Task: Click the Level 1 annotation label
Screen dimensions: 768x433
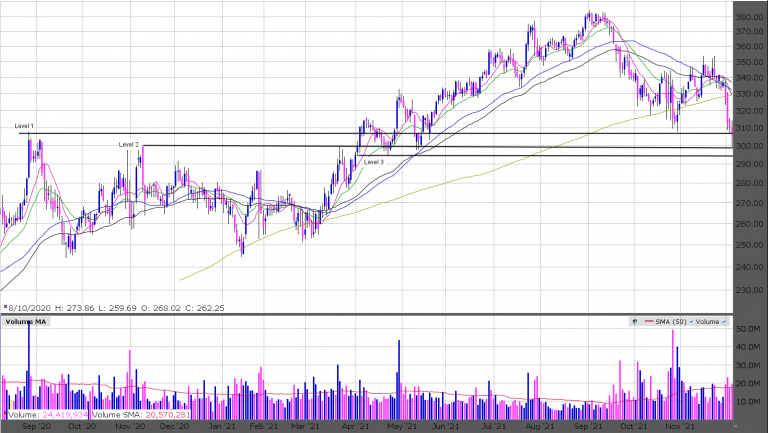Action: pos(24,126)
